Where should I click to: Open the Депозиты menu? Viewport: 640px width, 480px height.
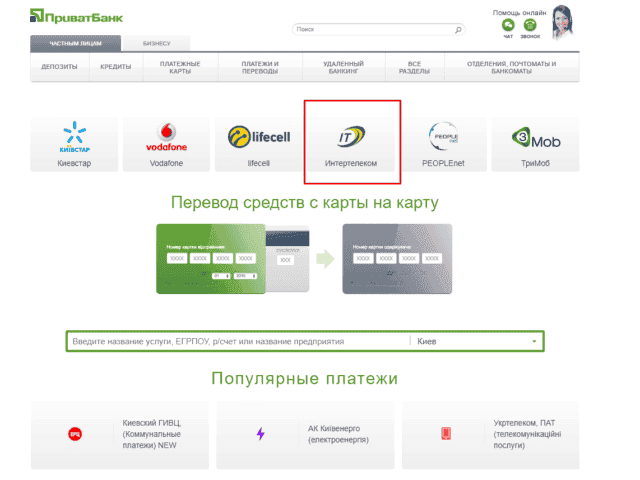pos(60,67)
